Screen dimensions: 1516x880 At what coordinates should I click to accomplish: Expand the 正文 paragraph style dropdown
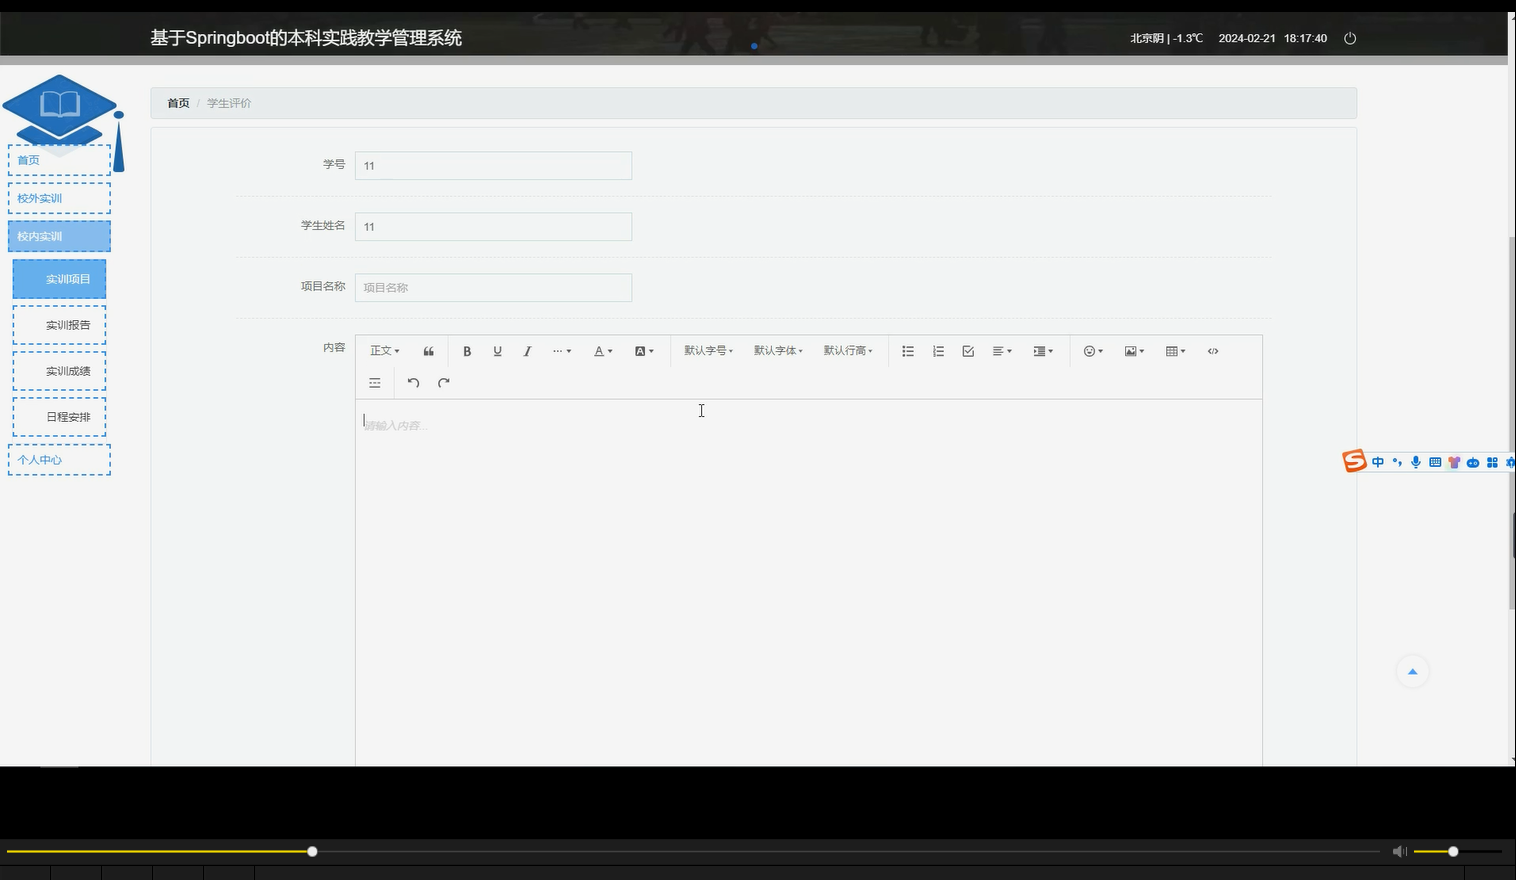tap(383, 351)
